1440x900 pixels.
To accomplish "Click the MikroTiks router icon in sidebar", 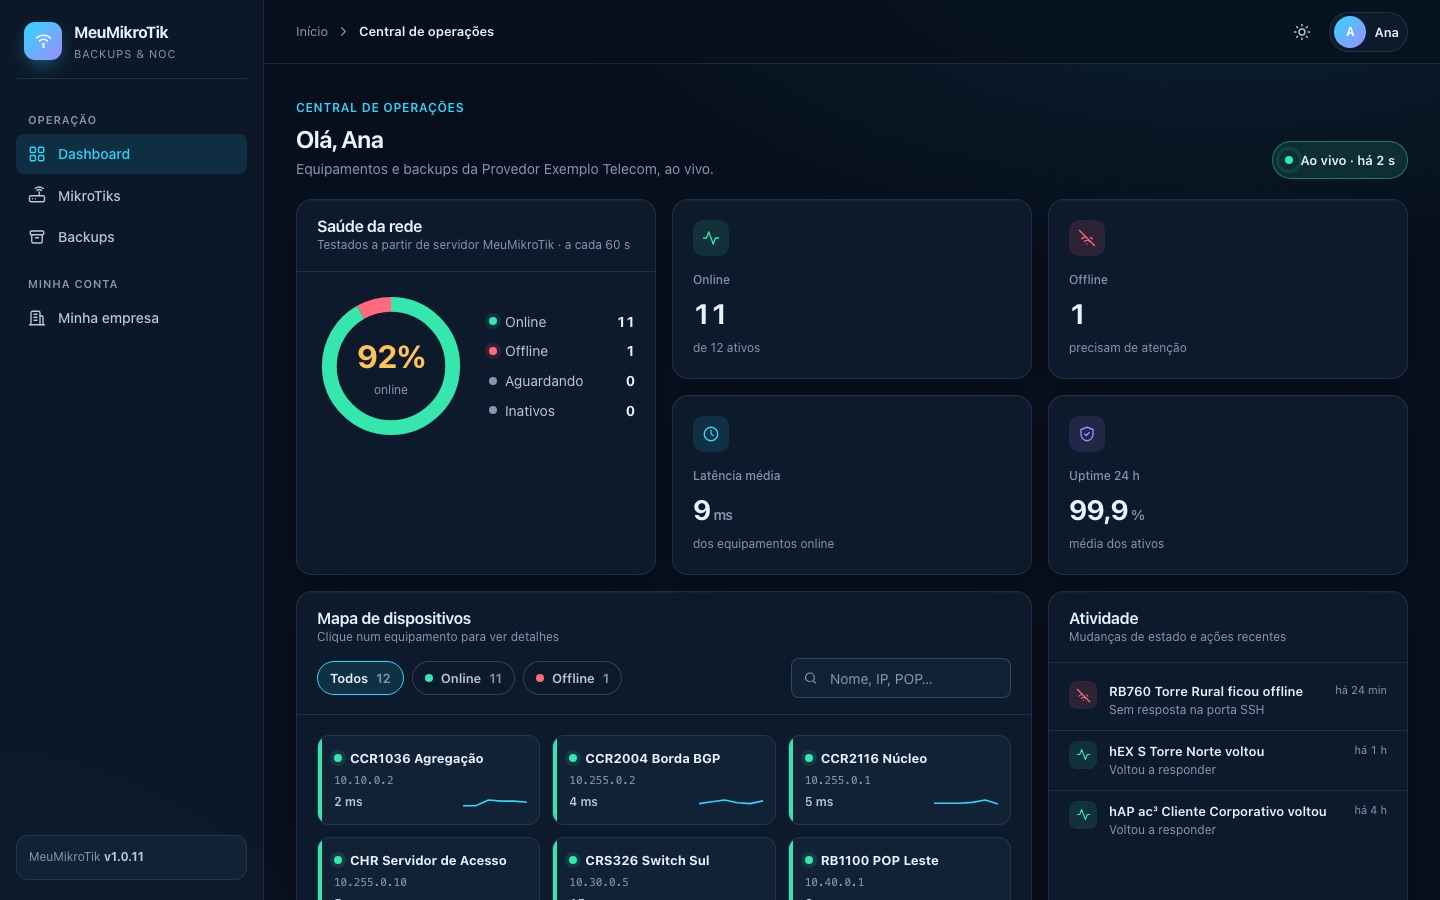I will click(x=37, y=196).
